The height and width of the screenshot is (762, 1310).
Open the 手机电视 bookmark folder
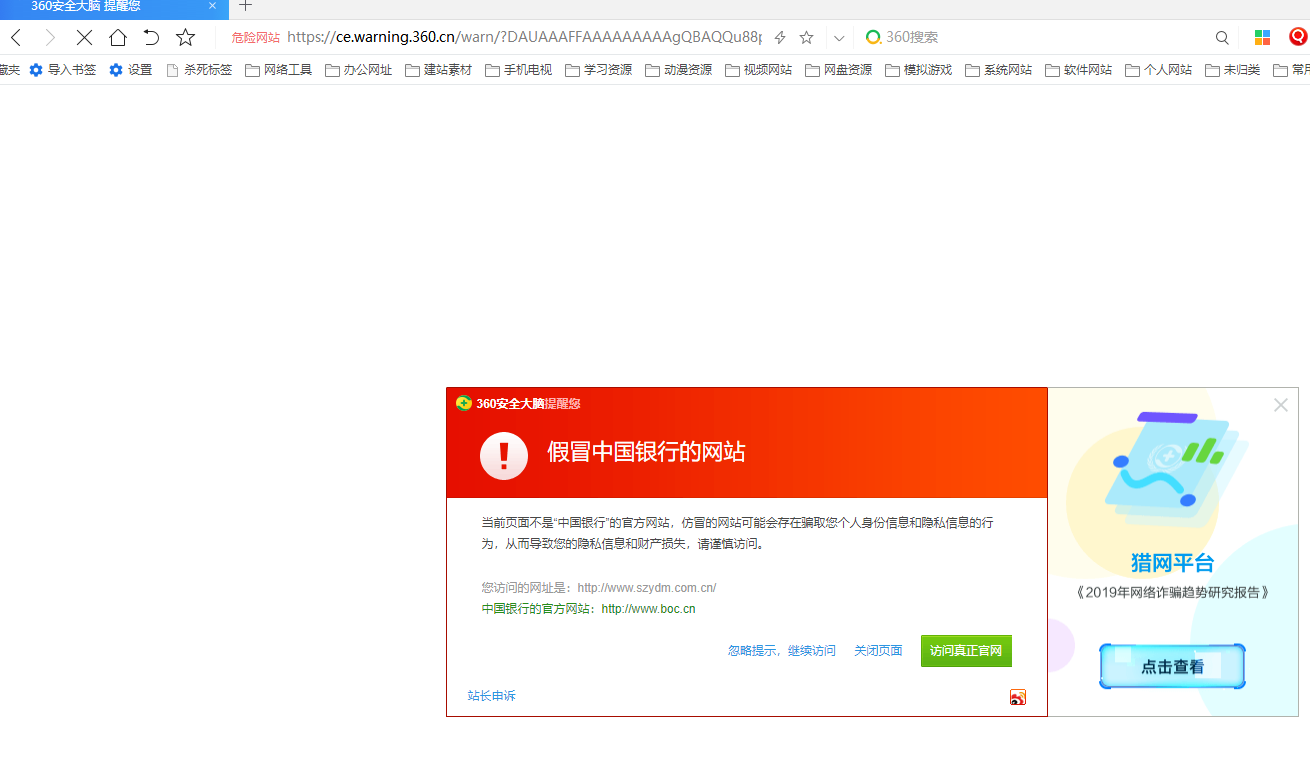click(x=519, y=70)
